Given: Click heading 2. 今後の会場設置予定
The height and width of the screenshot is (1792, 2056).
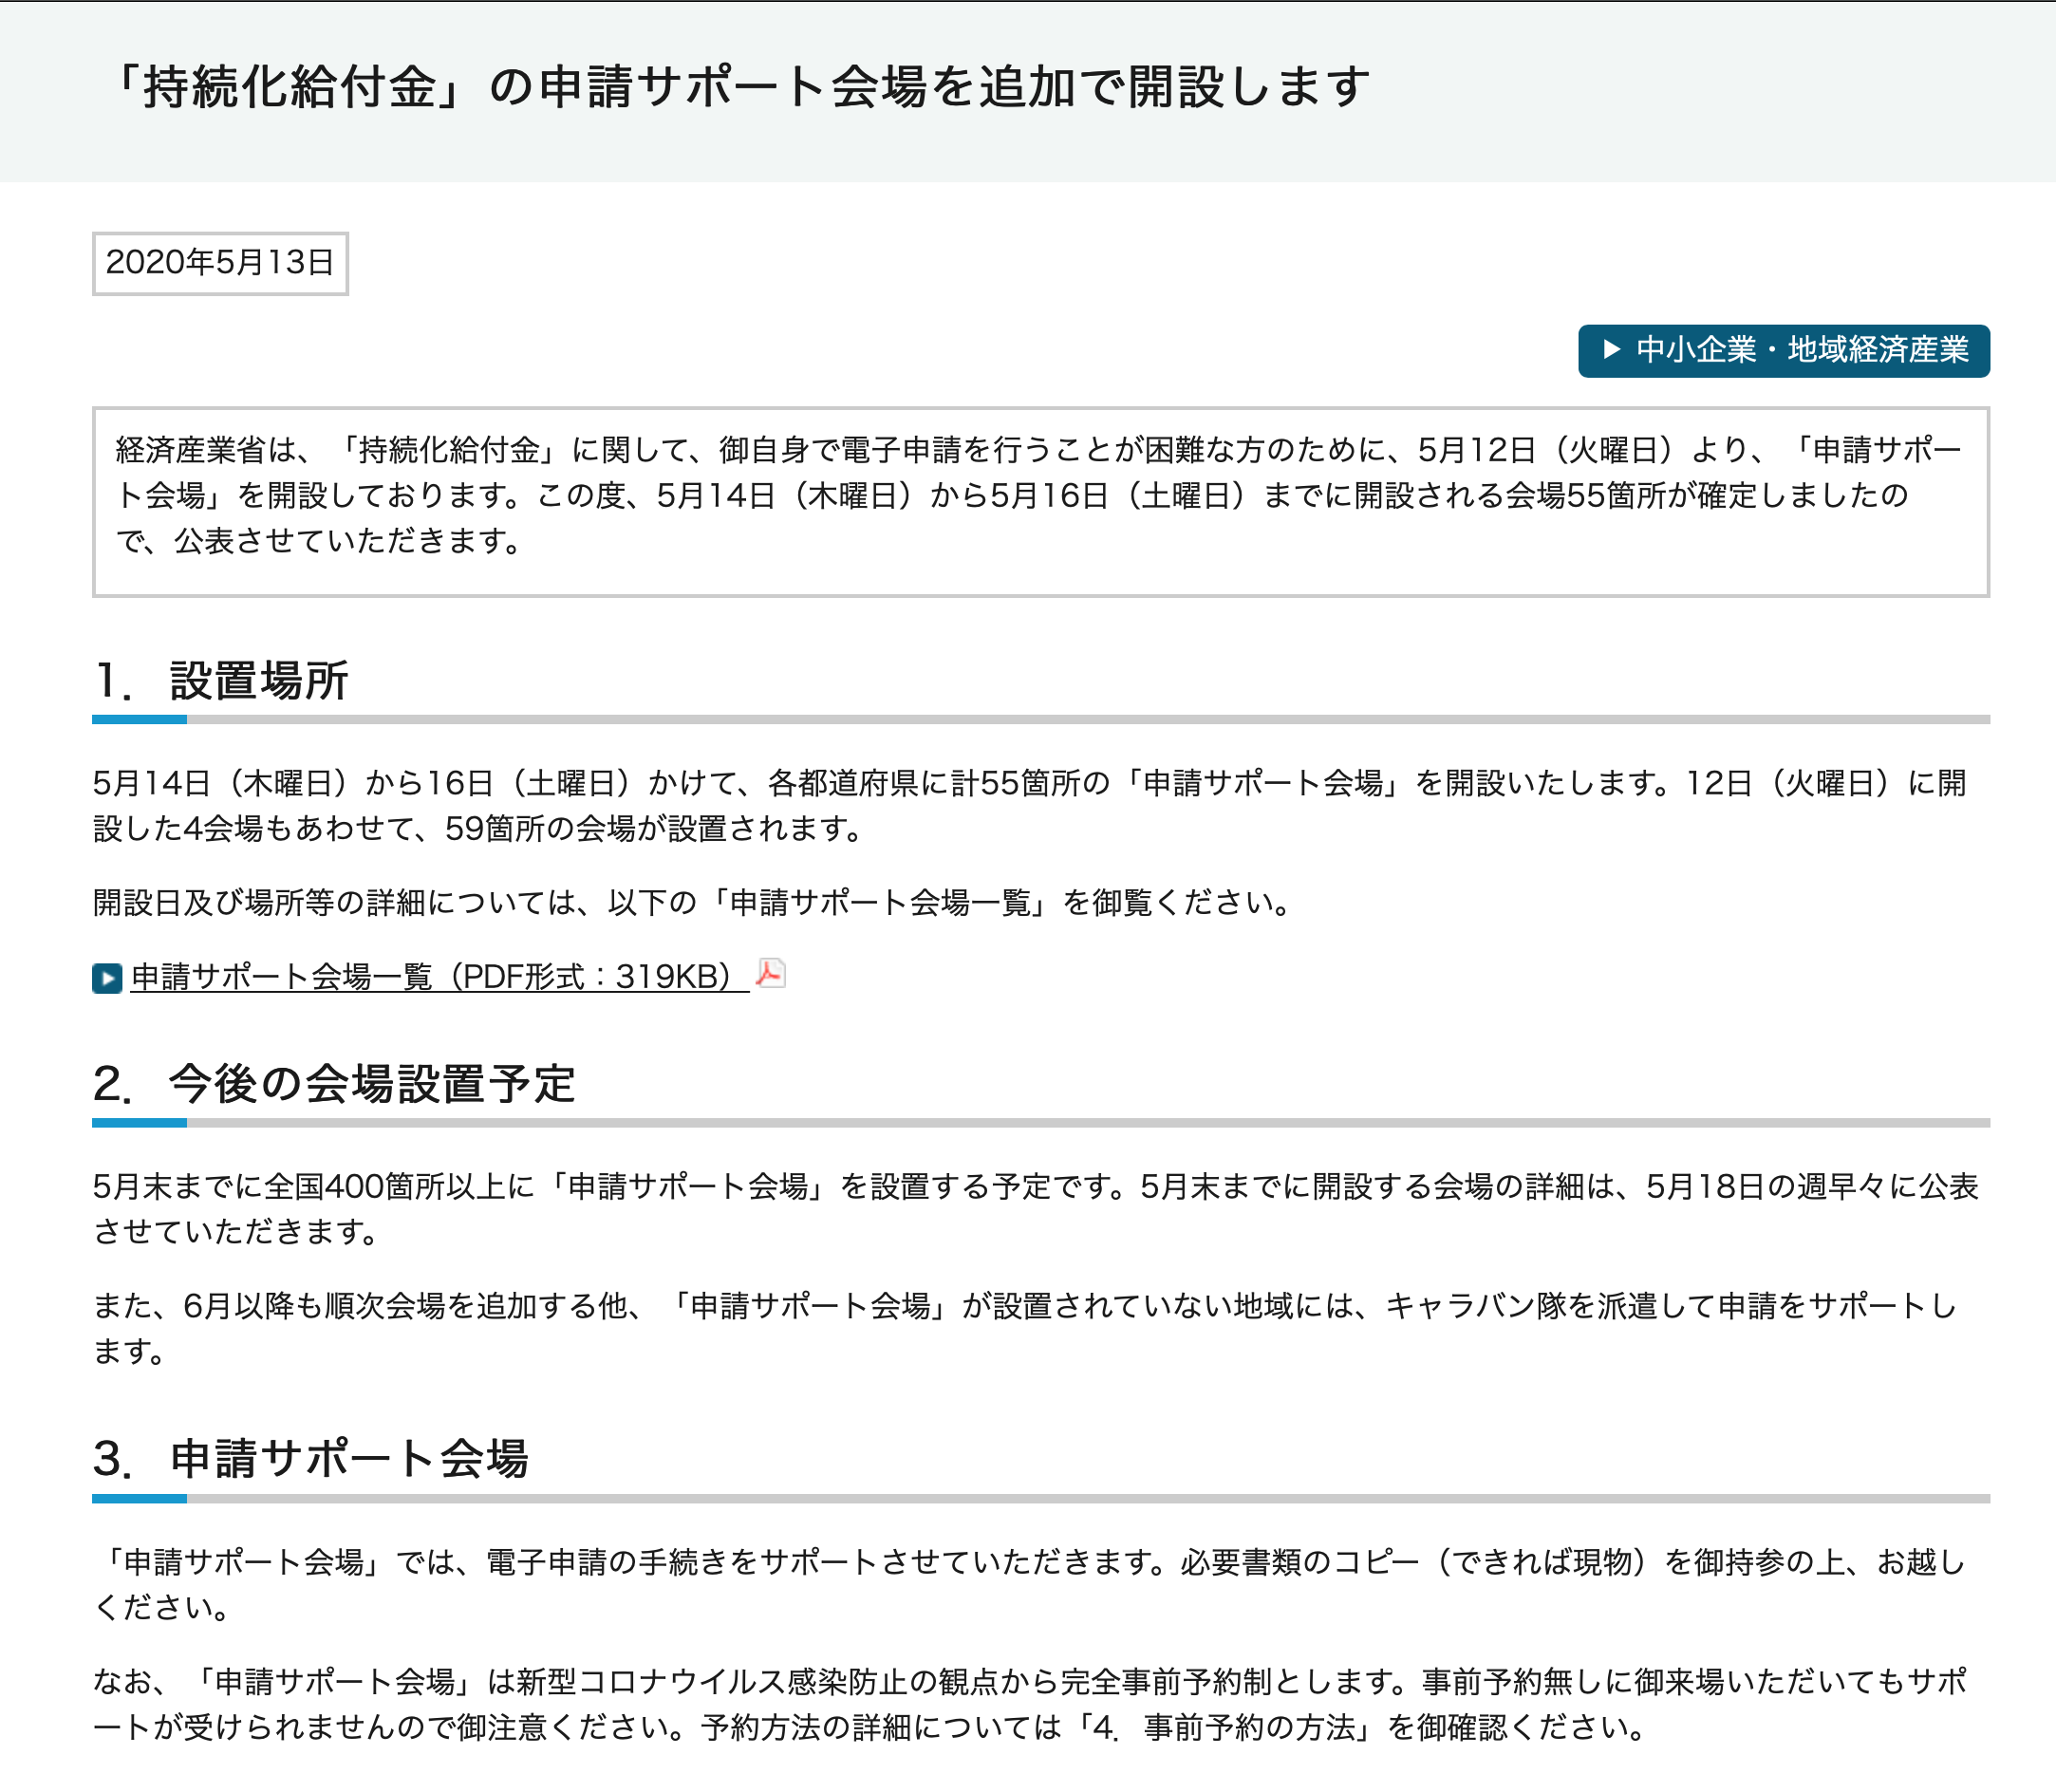Looking at the screenshot, I should pos(334,1084).
